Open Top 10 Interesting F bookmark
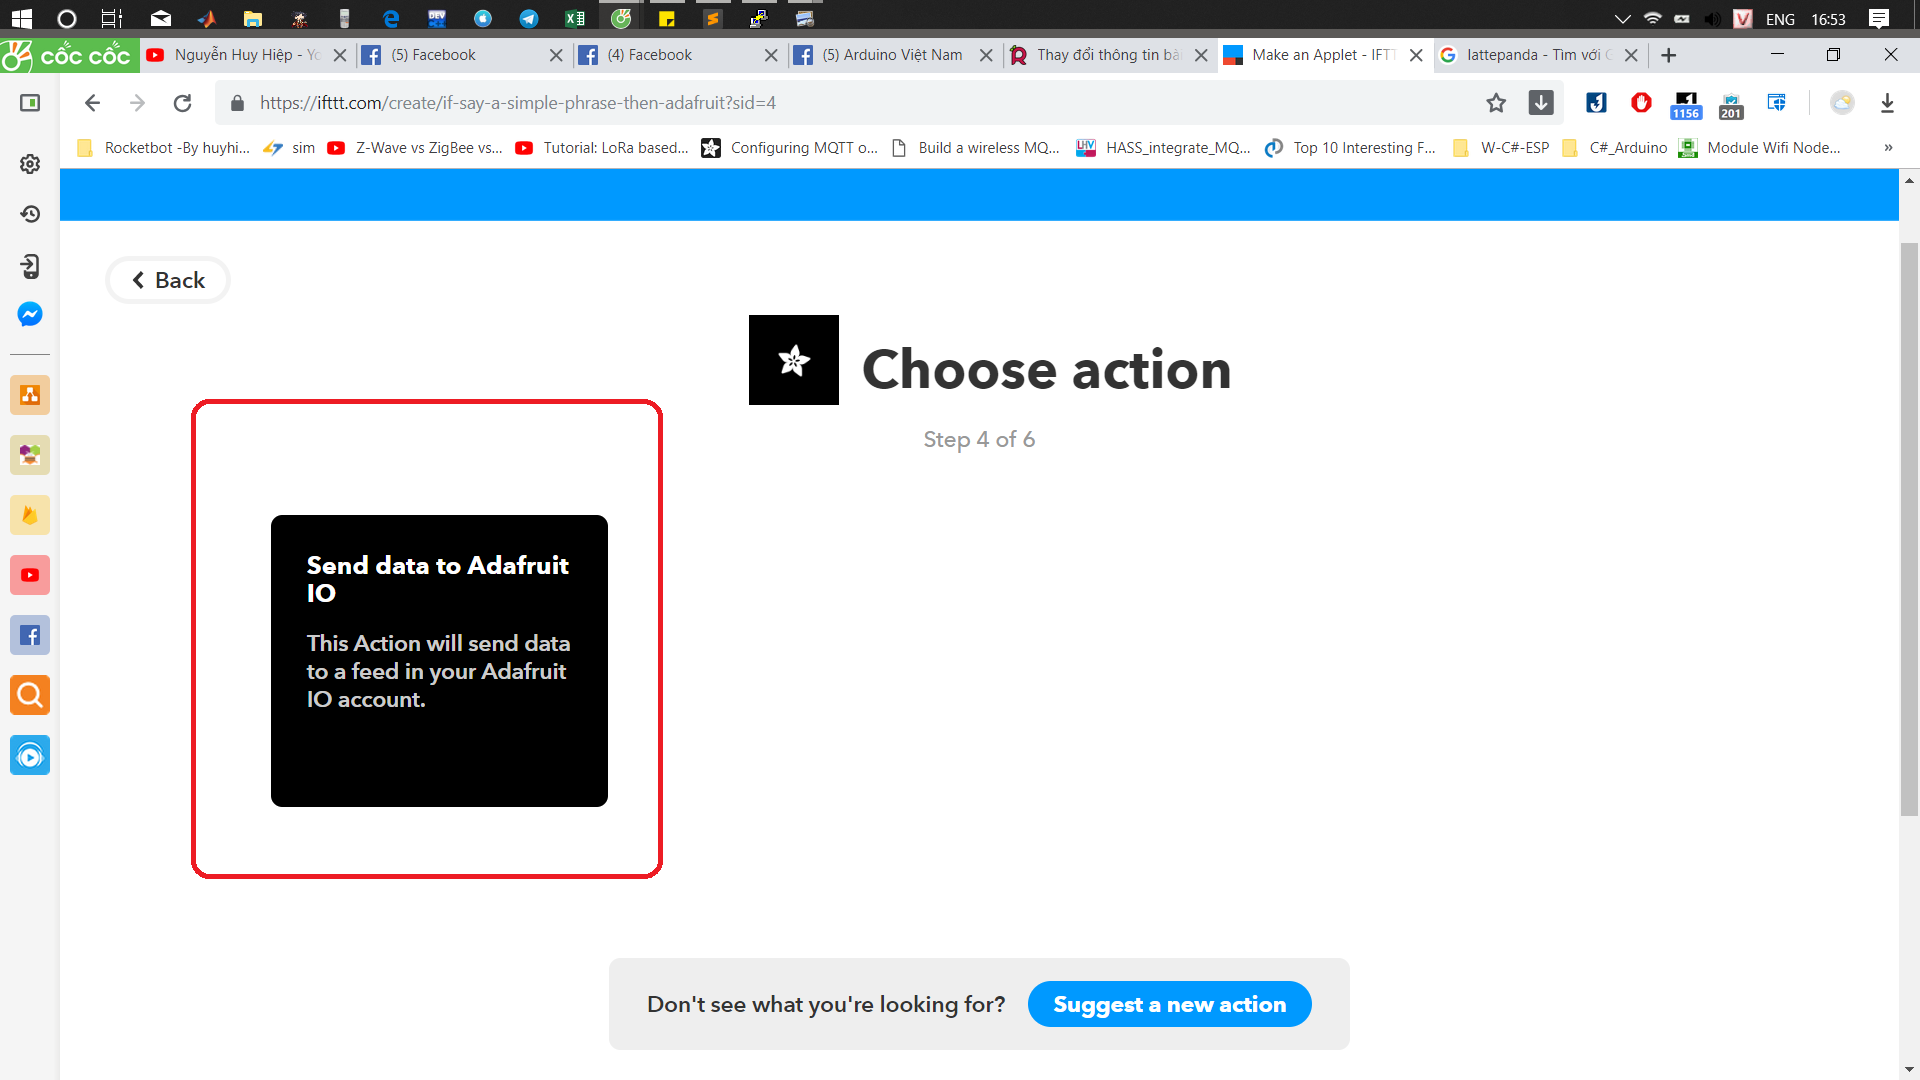This screenshot has width=1920, height=1080. point(1350,148)
